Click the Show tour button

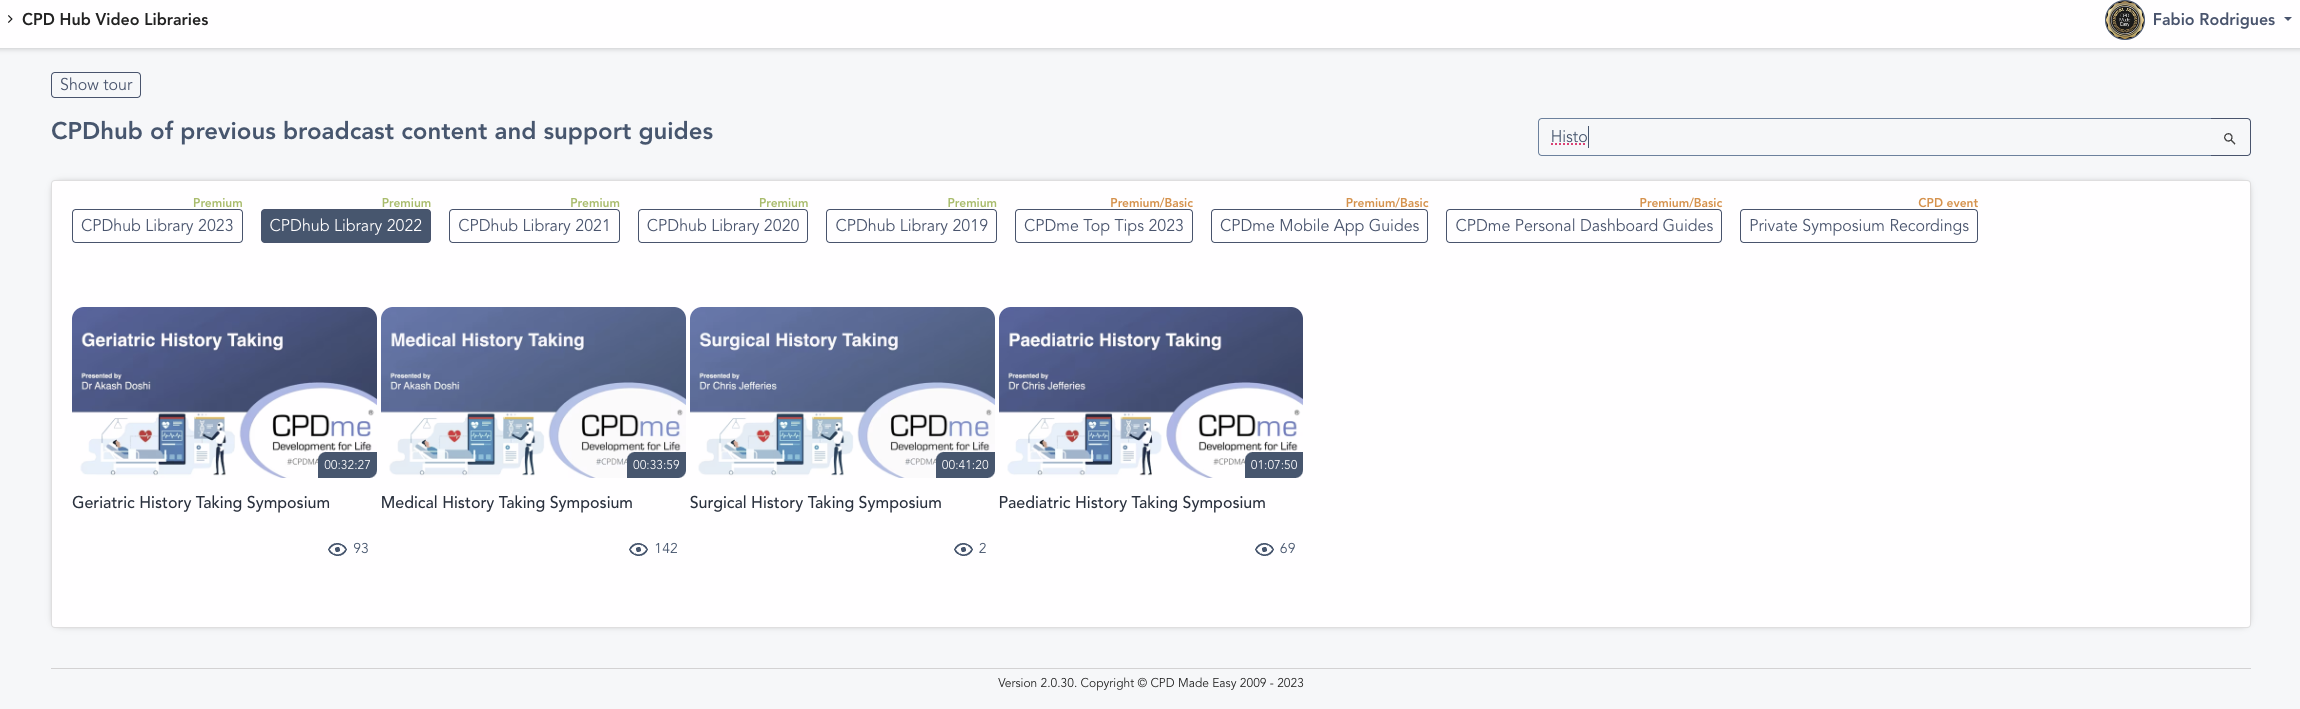96,85
